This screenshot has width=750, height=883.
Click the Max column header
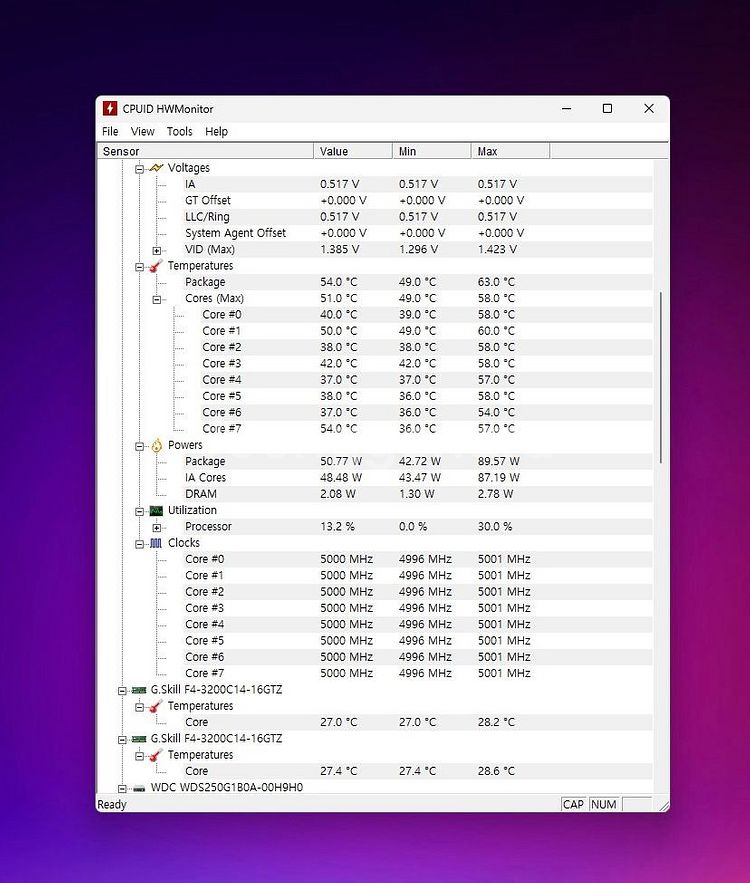510,151
